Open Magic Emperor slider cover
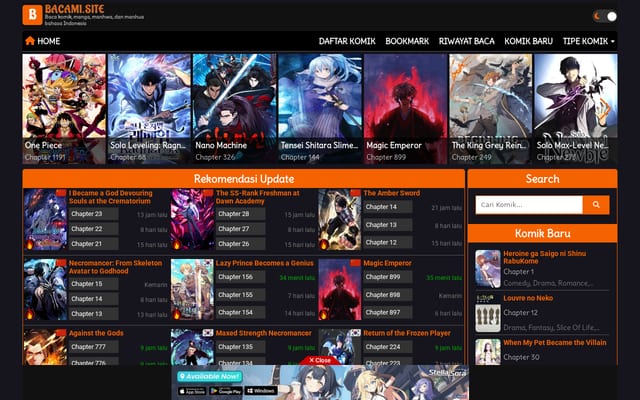Image resolution: width=640 pixels, height=400 pixels. click(x=405, y=109)
